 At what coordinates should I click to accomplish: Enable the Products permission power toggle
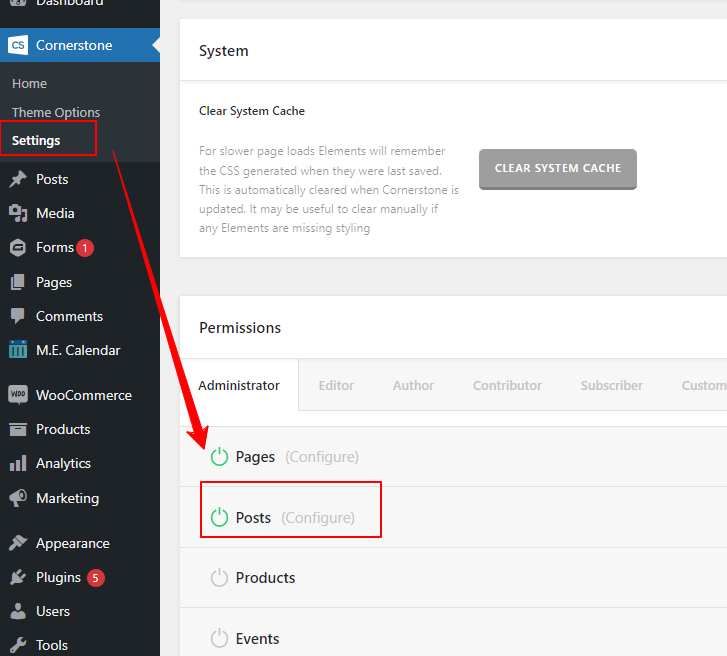[219, 578]
